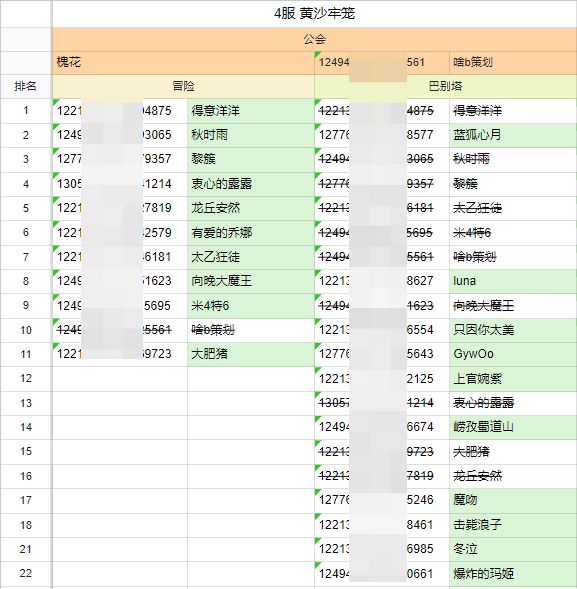Image resolution: width=577 pixels, height=589 pixels.
Task: Select the cell named luna
Action: [513, 281]
